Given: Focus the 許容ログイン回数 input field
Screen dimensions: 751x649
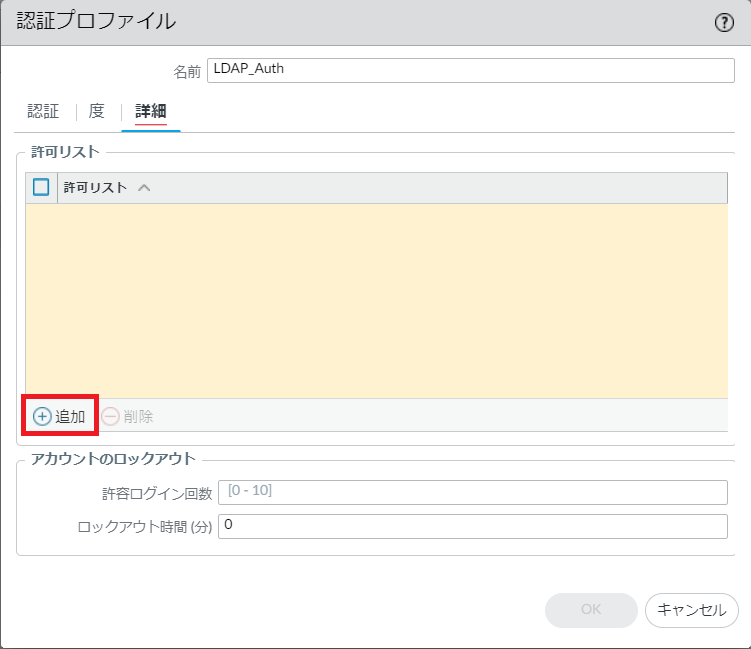Looking at the screenshot, I should [473, 492].
